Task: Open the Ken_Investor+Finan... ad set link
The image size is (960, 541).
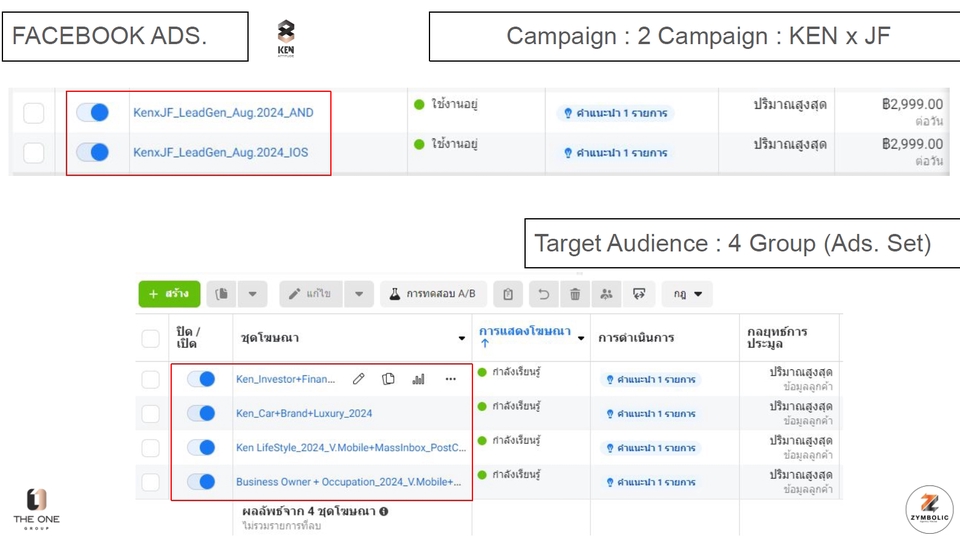Action: point(285,379)
